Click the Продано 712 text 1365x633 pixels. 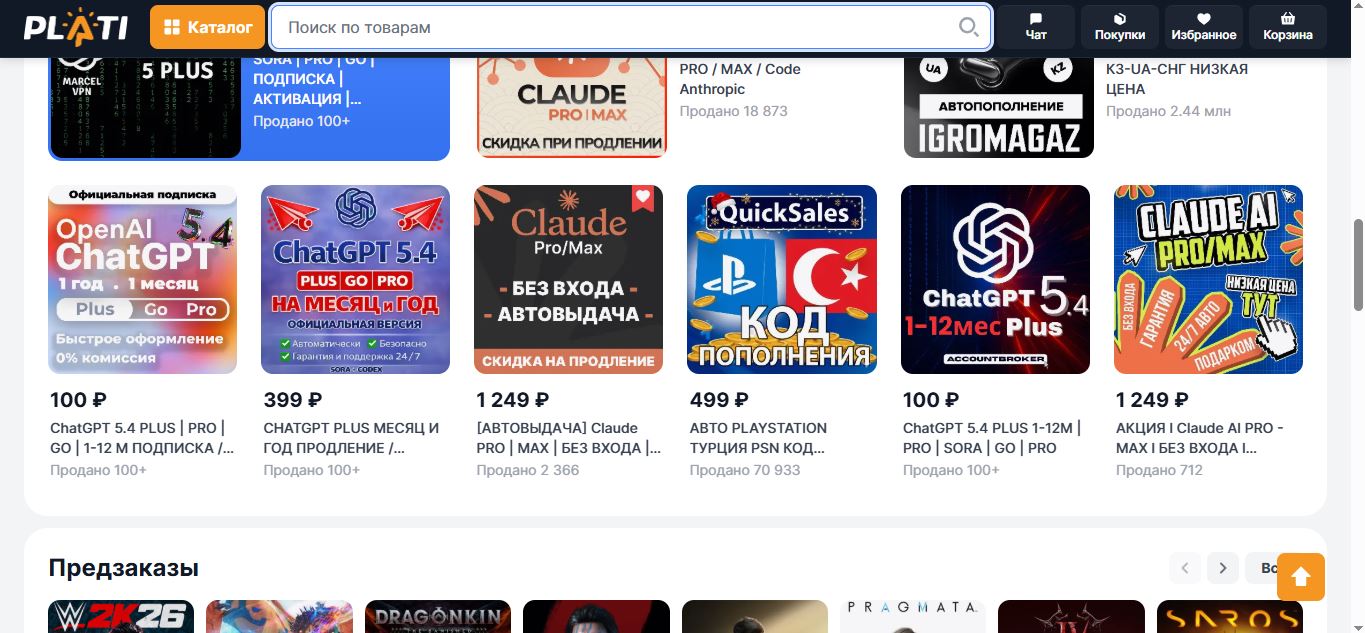pos(1159,470)
